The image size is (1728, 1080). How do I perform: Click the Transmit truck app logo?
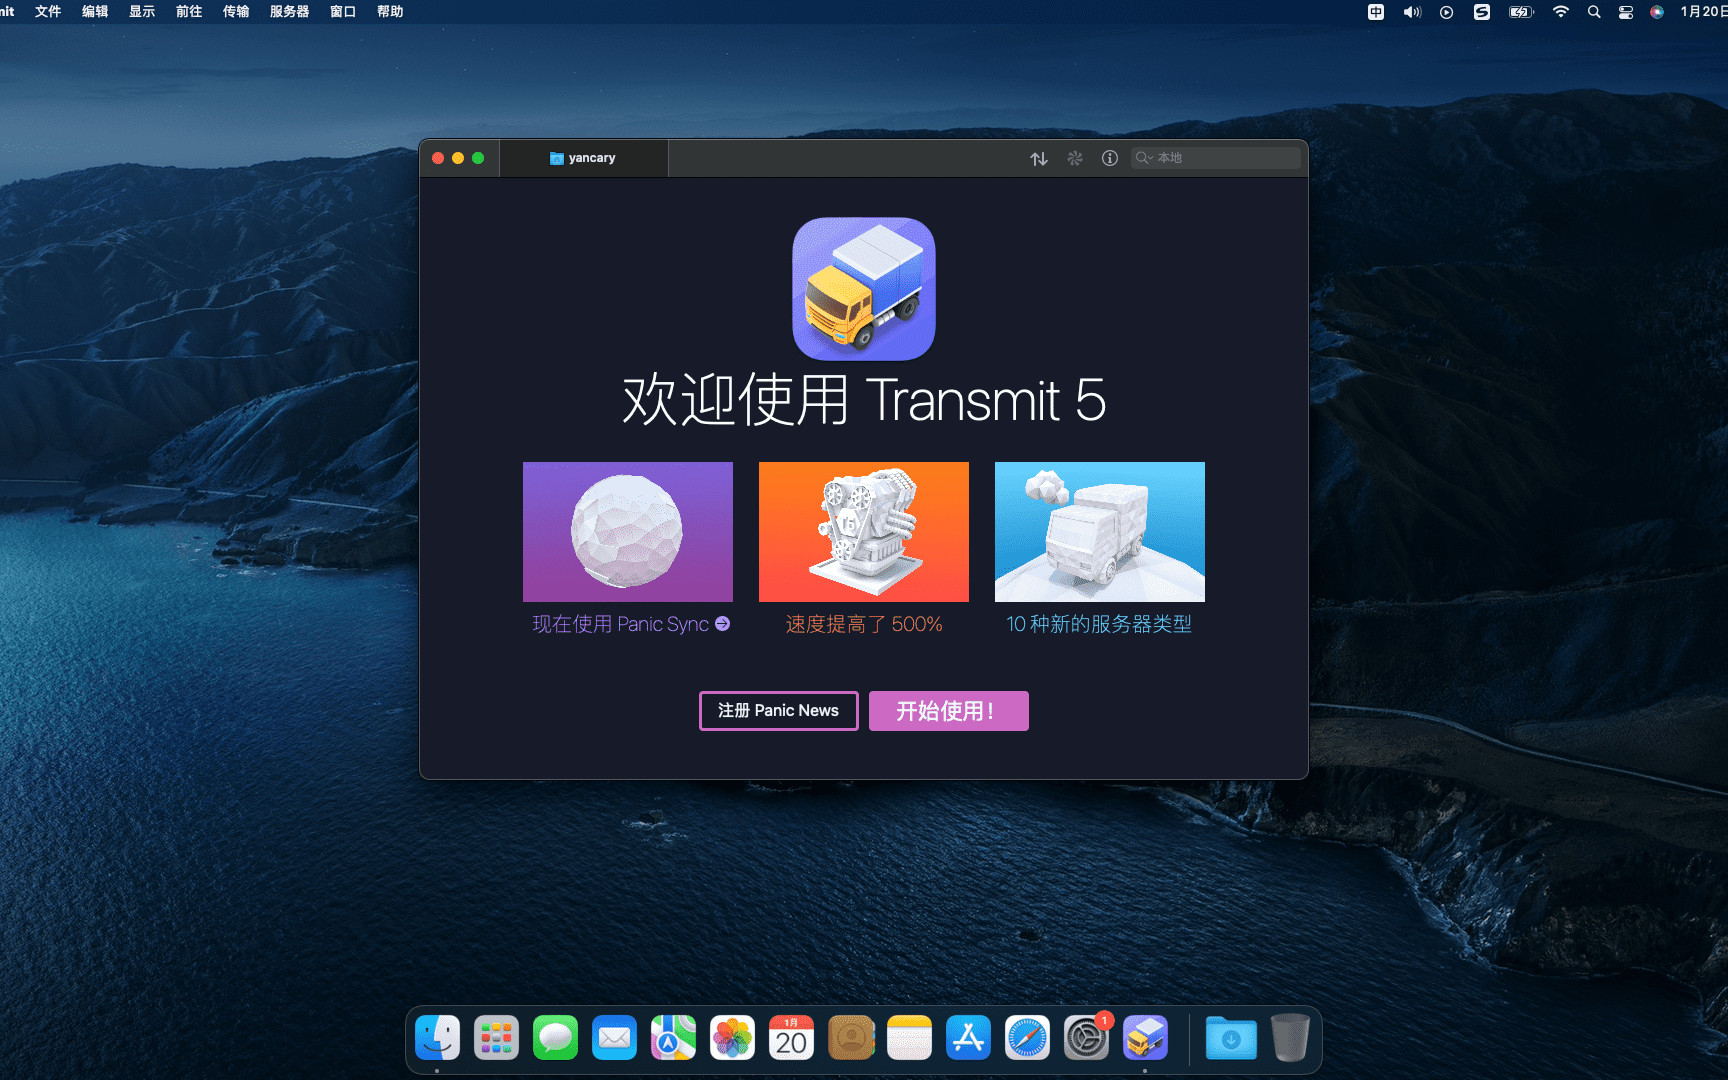(864, 289)
